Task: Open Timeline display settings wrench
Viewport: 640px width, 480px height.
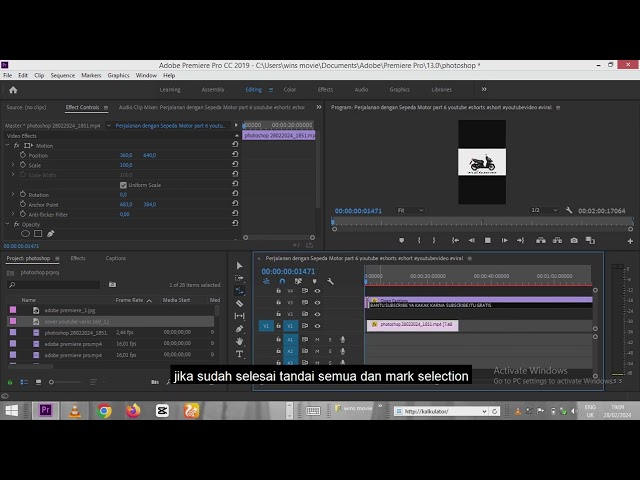Action: coord(330,281)
